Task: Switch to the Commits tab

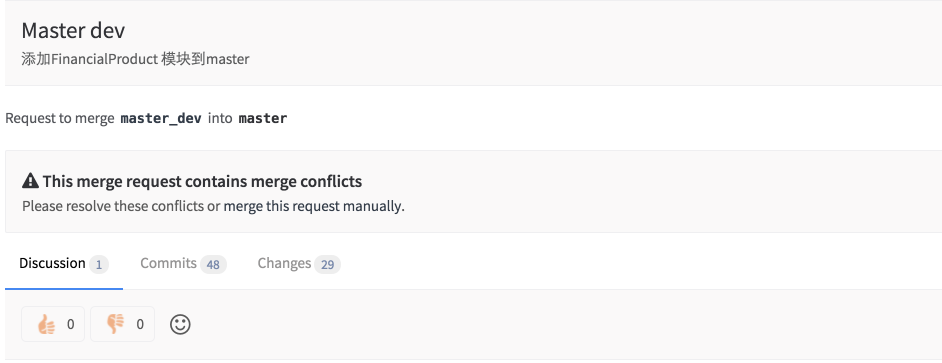Action: 183,264
